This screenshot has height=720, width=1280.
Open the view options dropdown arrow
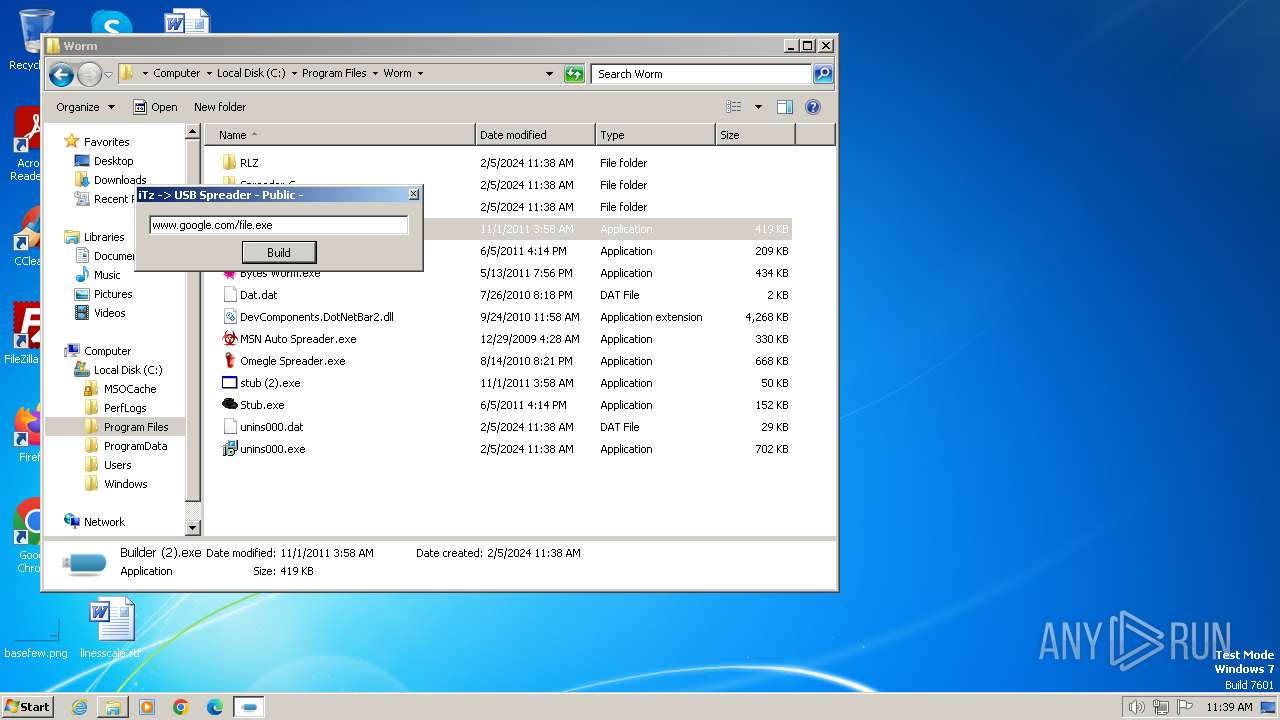click(x=758, y=107)
